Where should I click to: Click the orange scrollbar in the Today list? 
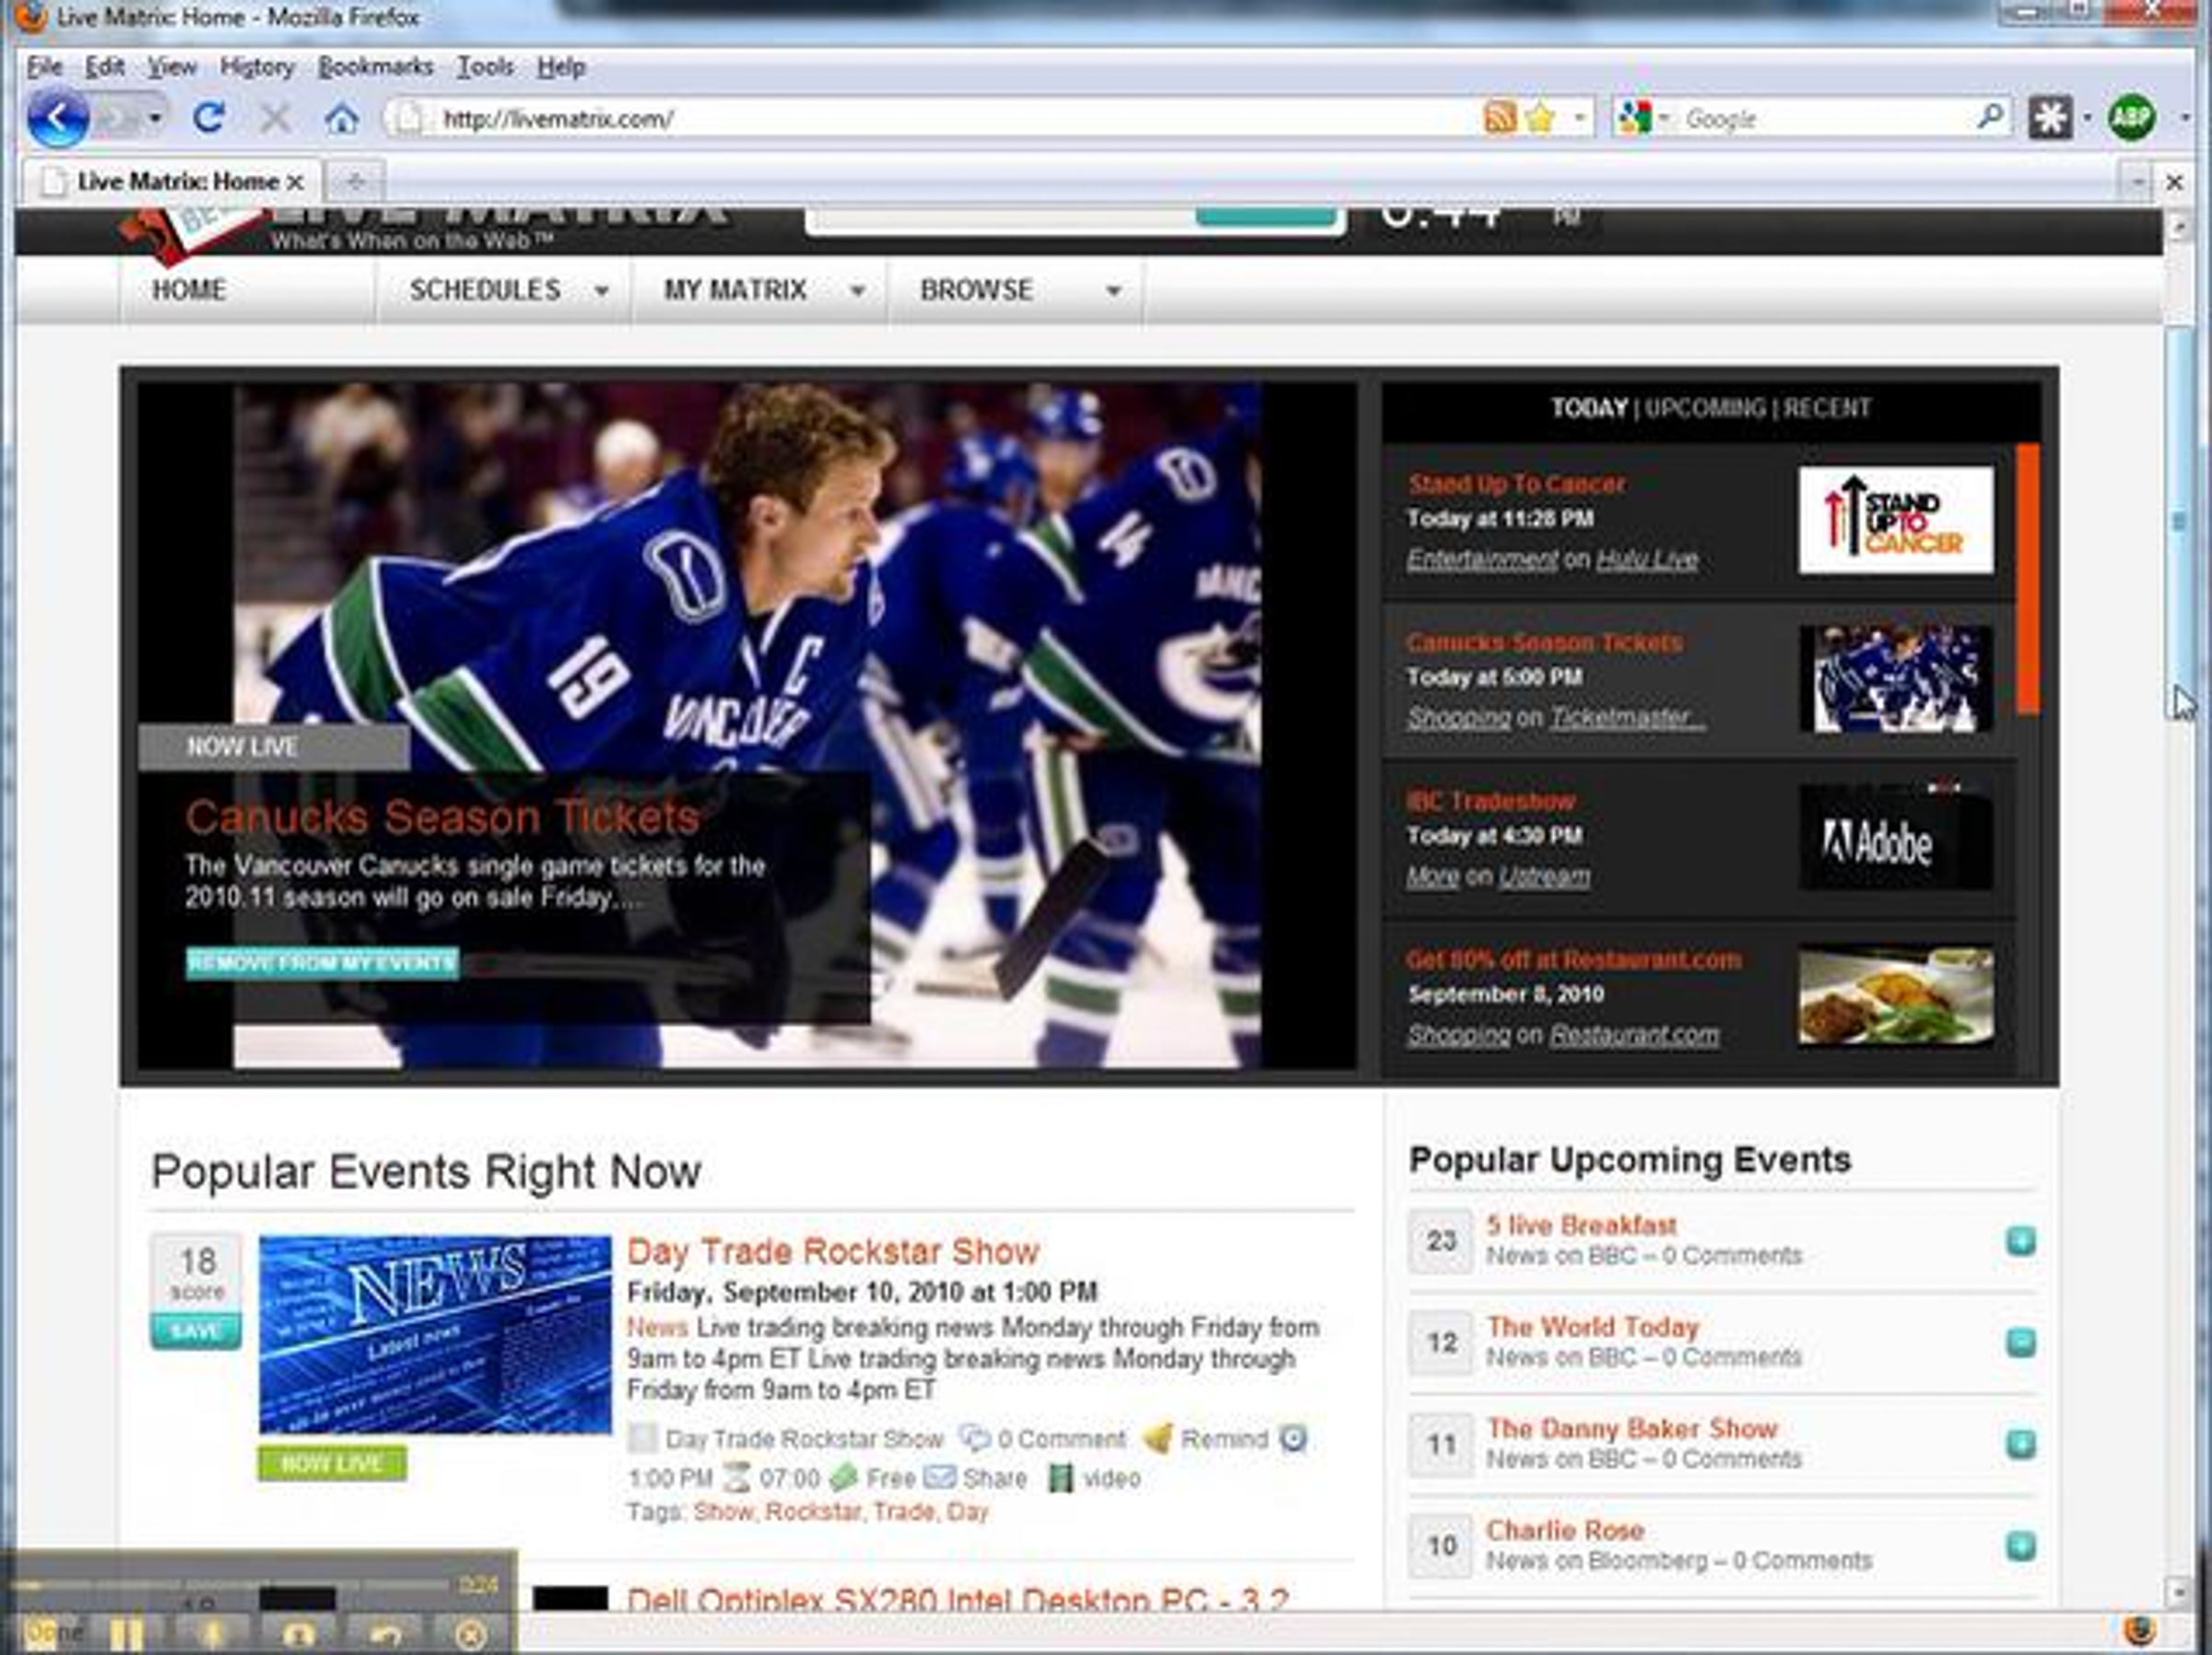pyautogui.click(x=2029, y=579)
